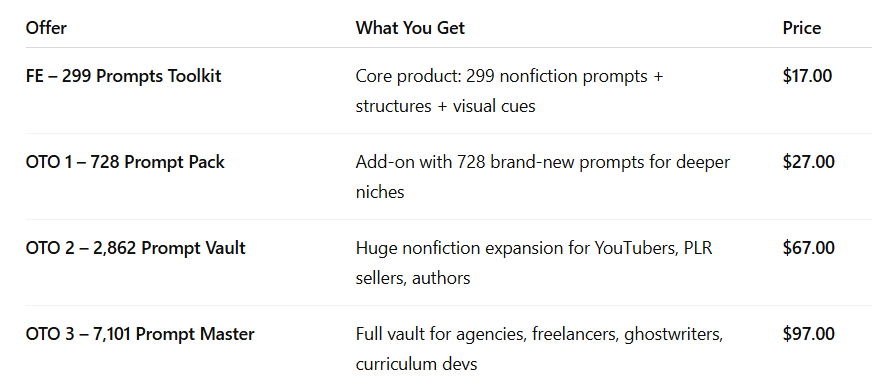This screenshot has width=872, height=384.
Task: Select FE – 299 Prompts Toolkit offer name
Action: (123, 76)
